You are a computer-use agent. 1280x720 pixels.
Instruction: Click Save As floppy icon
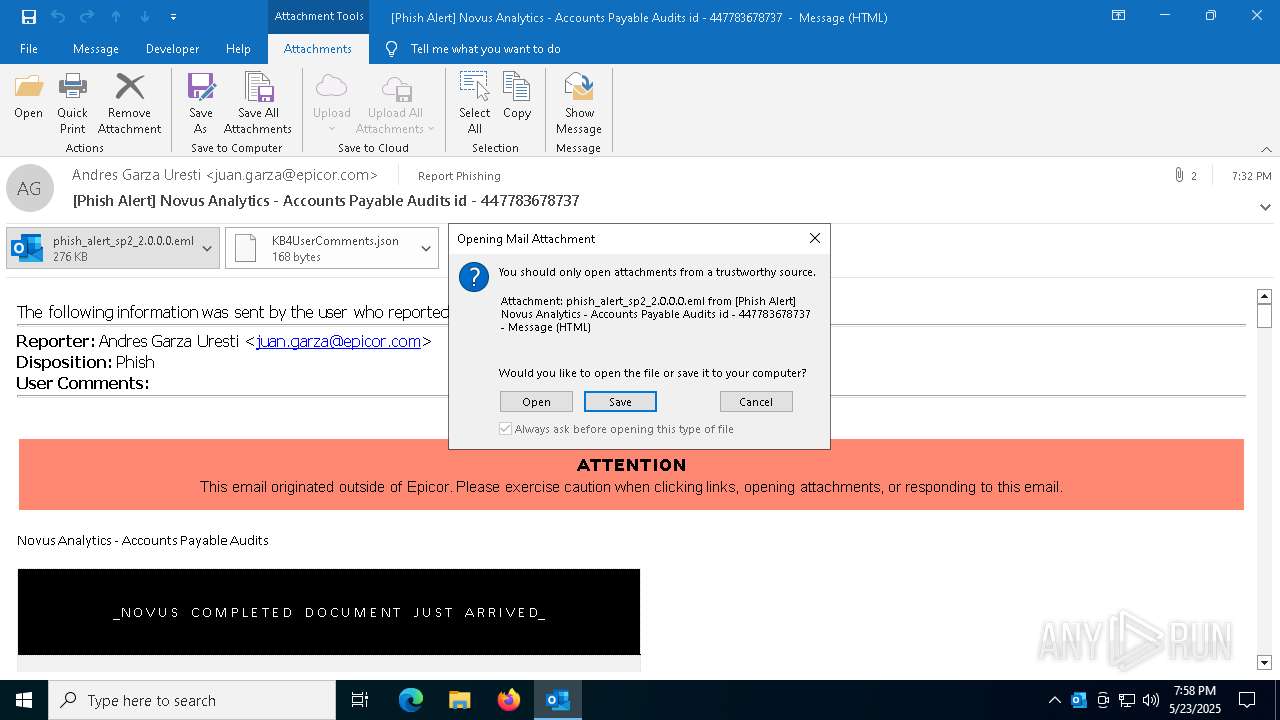pos(201,103)
